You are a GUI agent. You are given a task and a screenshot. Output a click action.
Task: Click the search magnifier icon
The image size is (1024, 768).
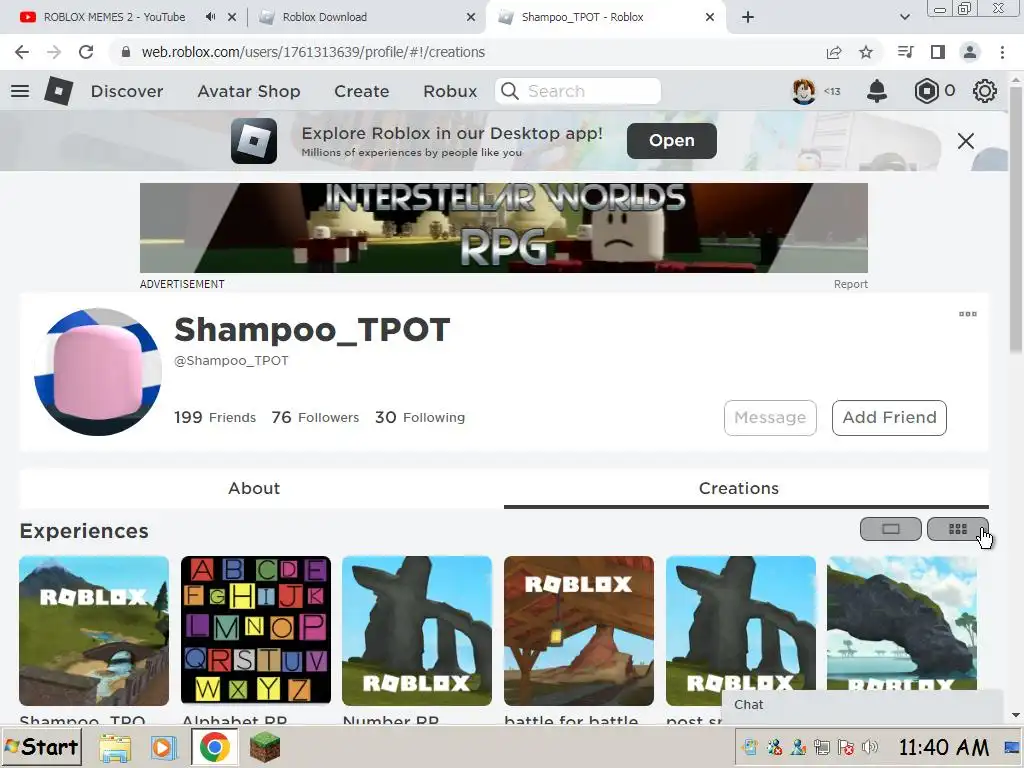[510, 91]
